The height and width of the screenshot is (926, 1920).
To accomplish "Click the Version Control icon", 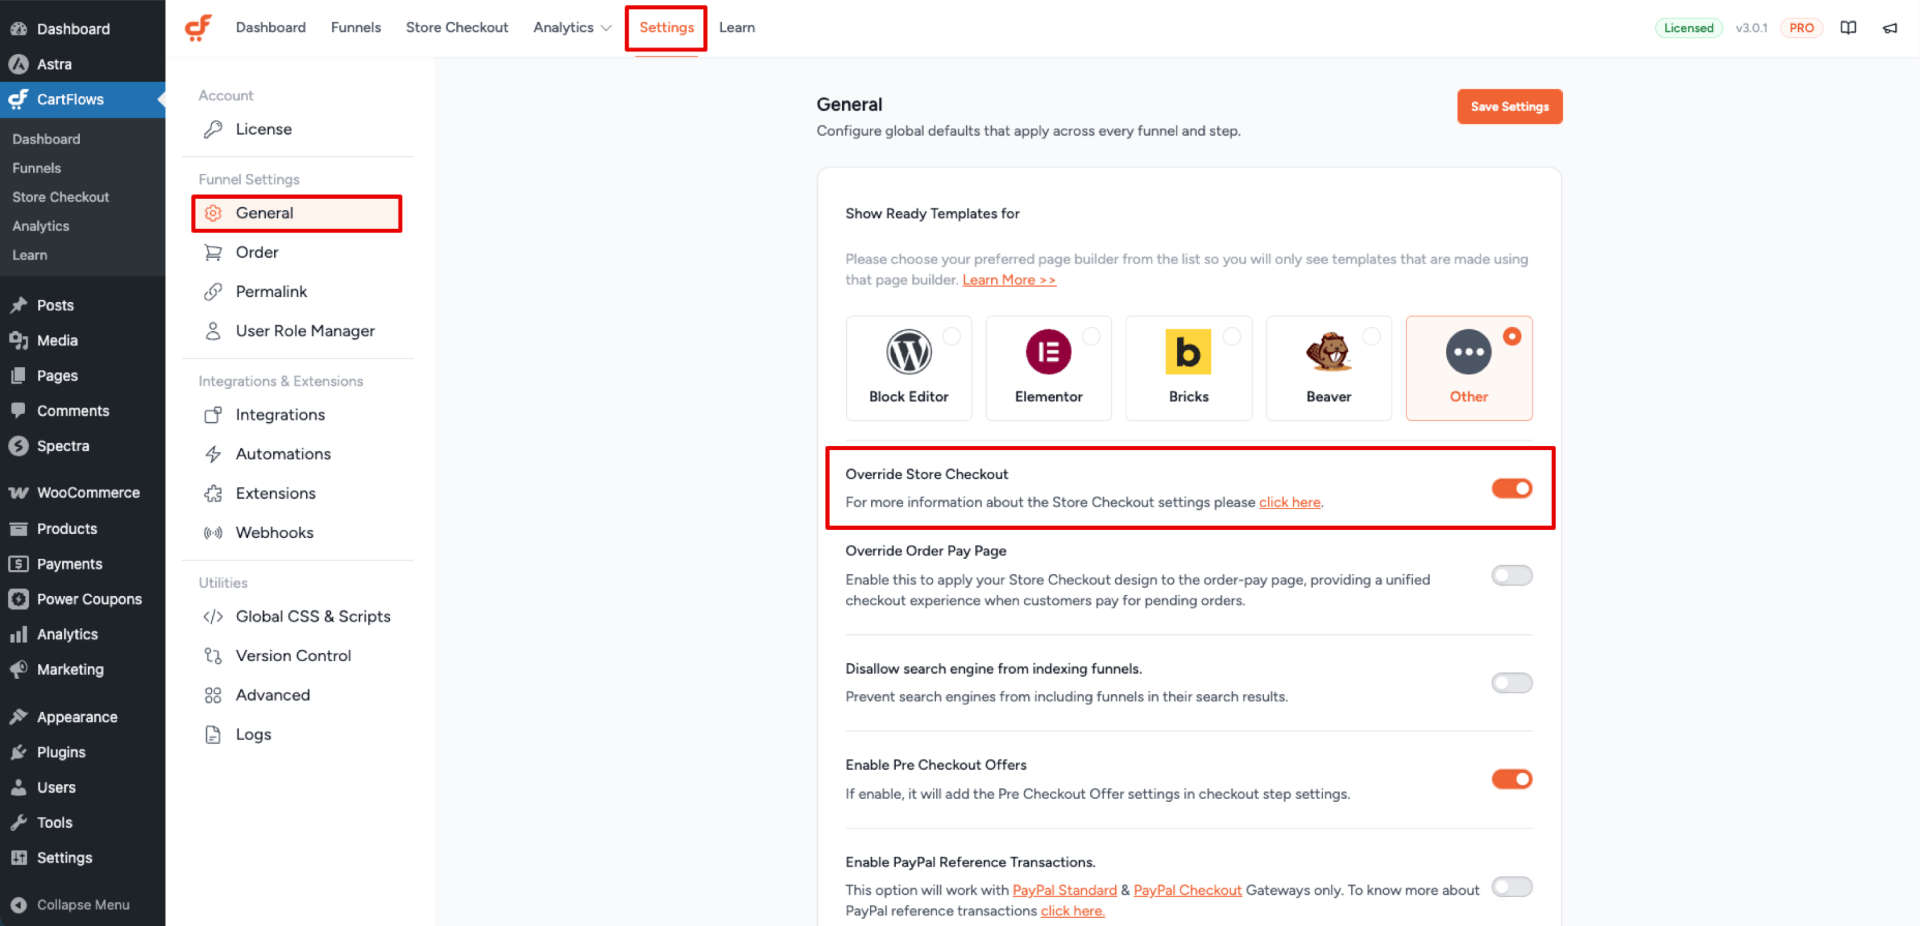I will (213, 656).
